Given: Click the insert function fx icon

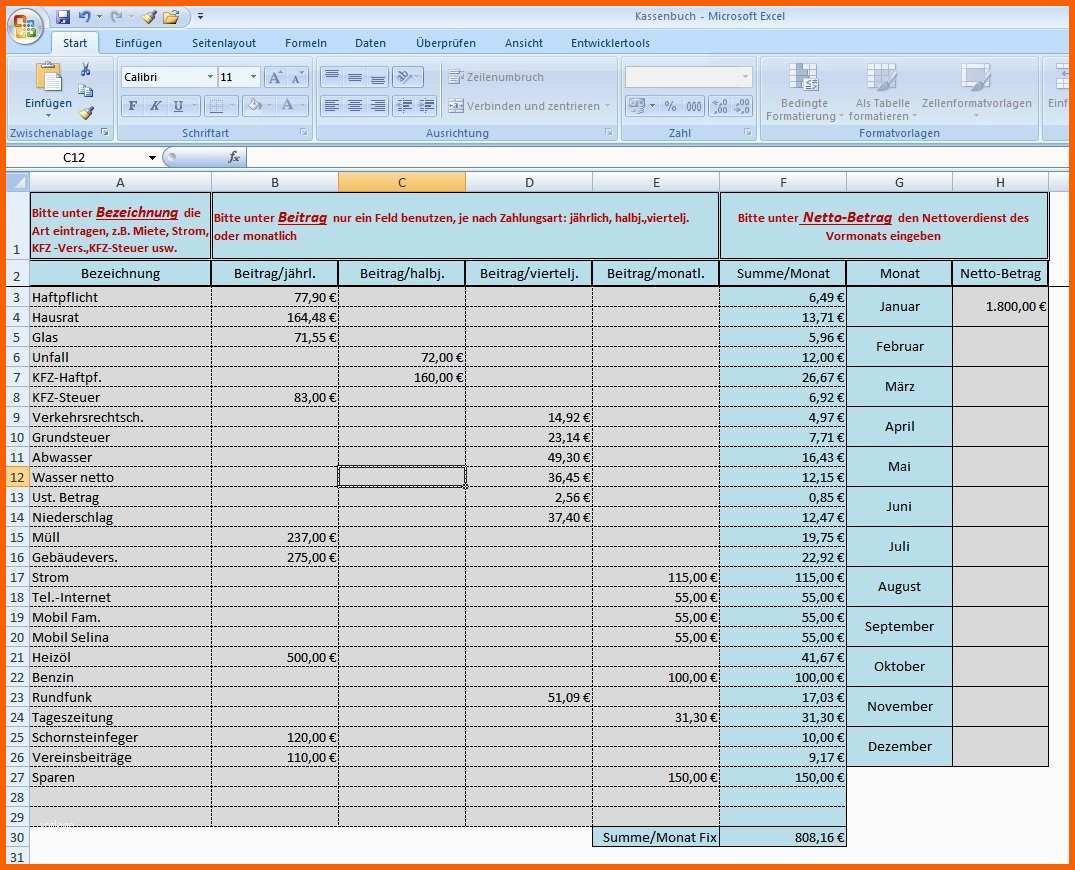Looking at the screenshot, I should click(x=234, y=157).
